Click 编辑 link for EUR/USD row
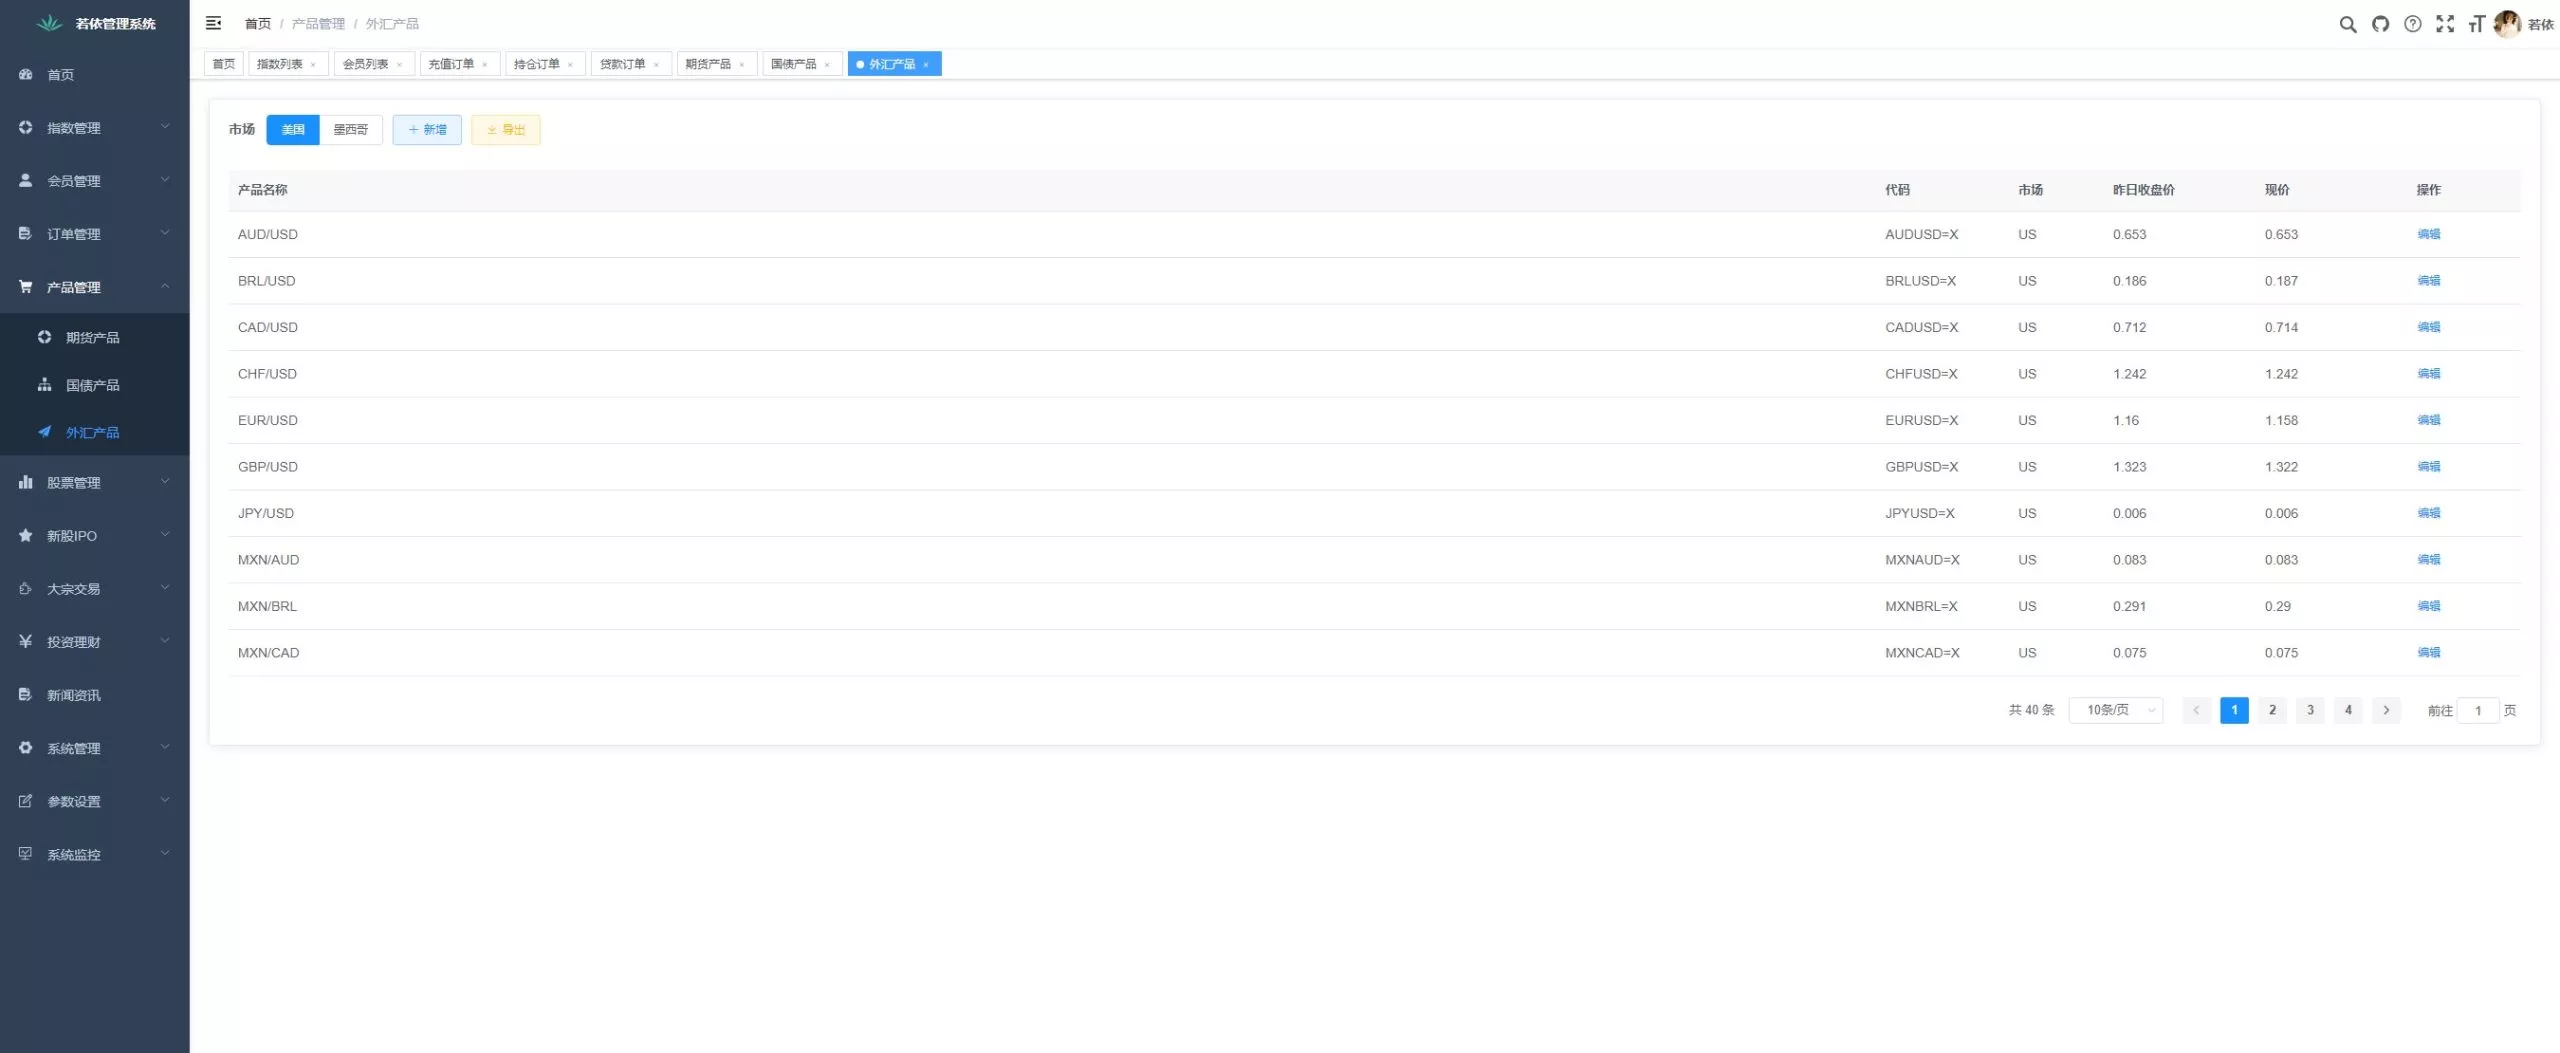This screenshot has width=2560, height=1053. click(x=2428, y=420)
